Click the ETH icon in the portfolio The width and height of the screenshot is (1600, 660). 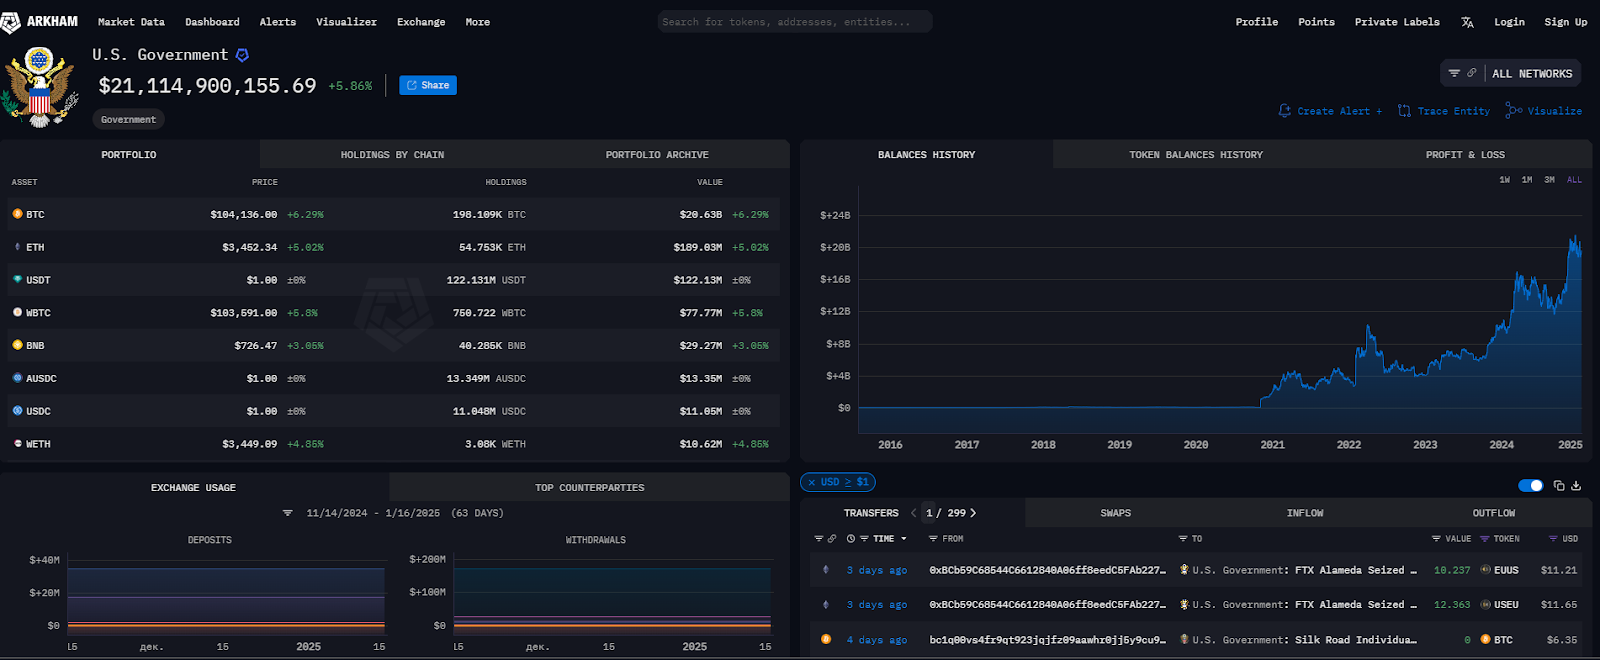click(17, 247)
